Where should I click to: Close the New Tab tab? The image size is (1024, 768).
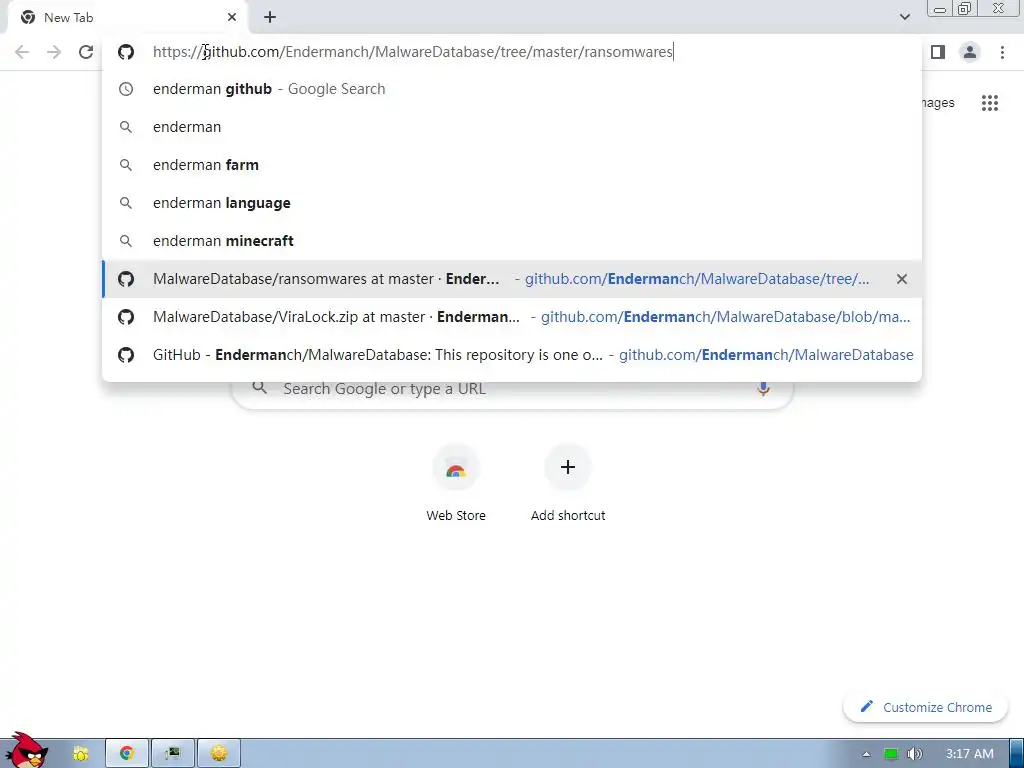[x=232, y=18]
